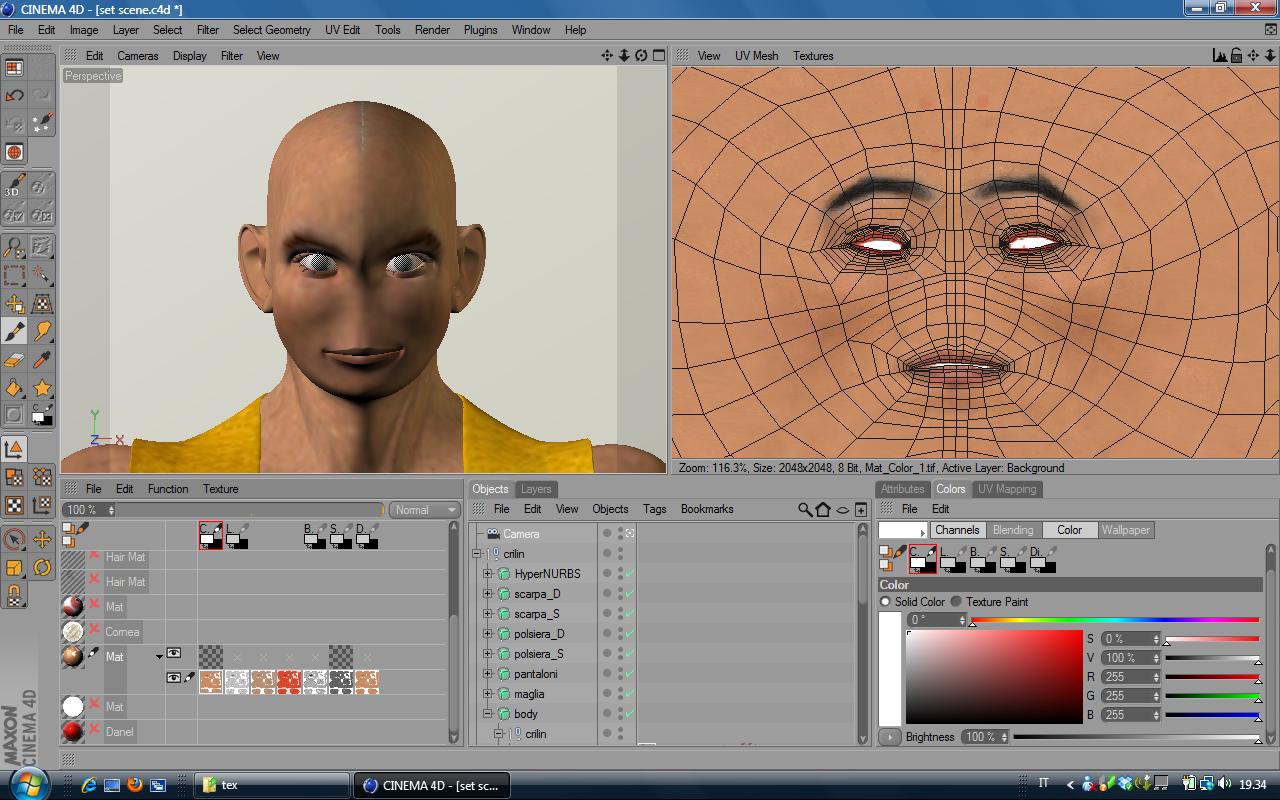Select the Texture Paint radio option
This screenshot has width=1280, height=800.
(x=956, y=602)
